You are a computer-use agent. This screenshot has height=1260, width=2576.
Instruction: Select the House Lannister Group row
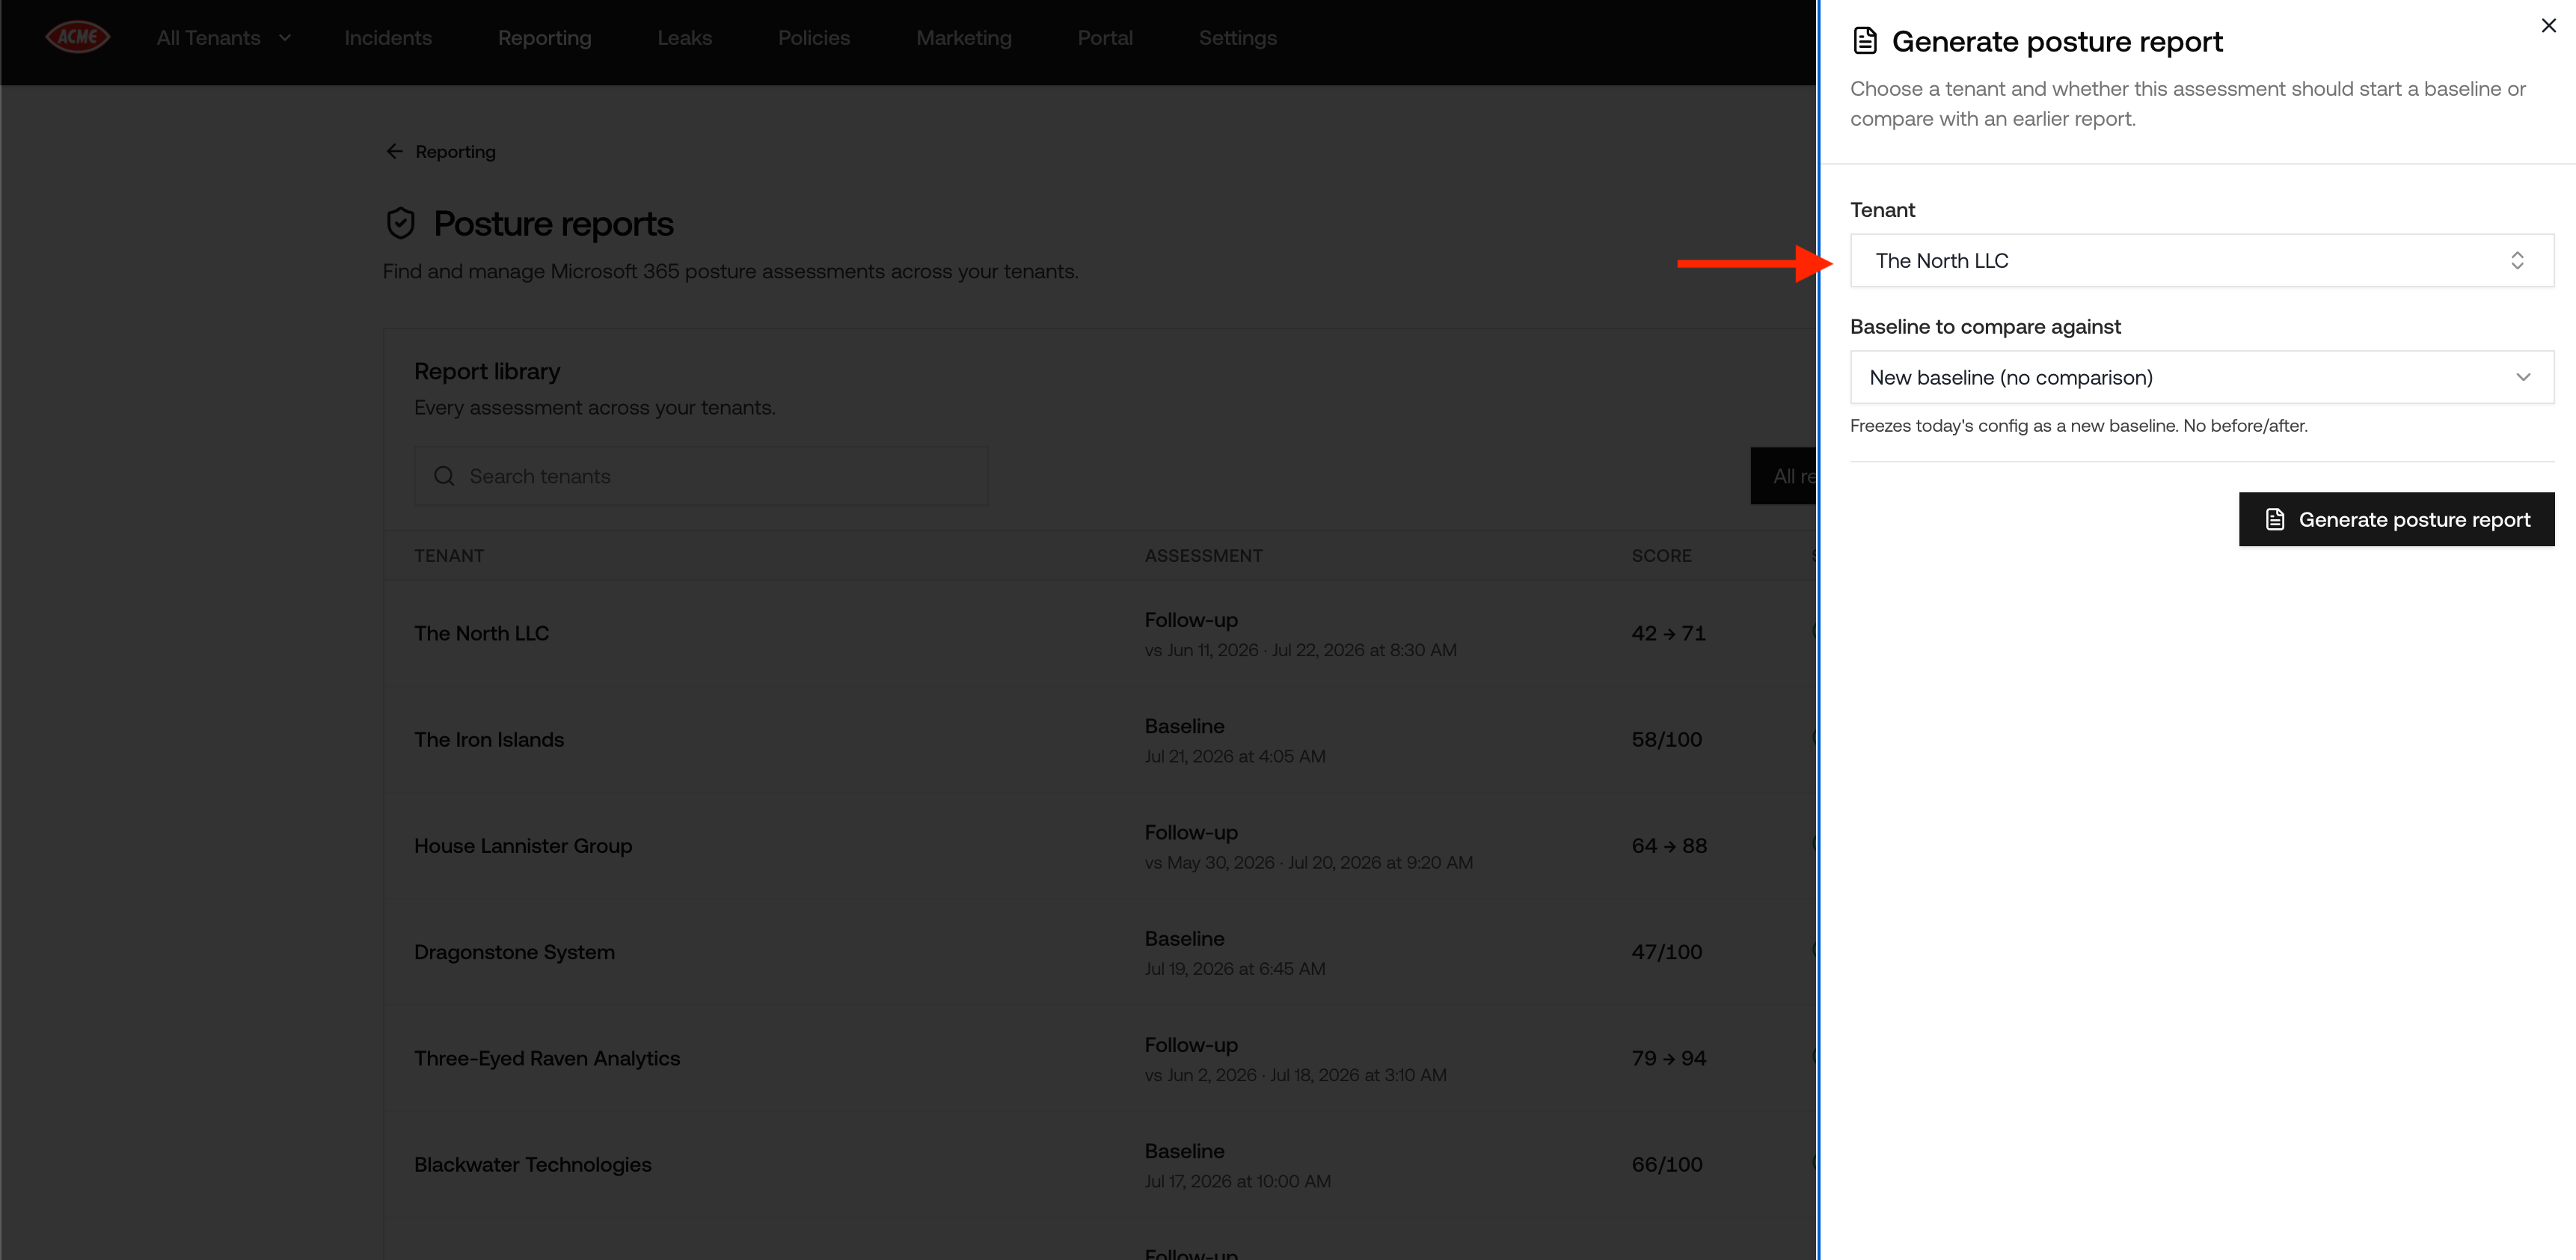point(1100,846)
